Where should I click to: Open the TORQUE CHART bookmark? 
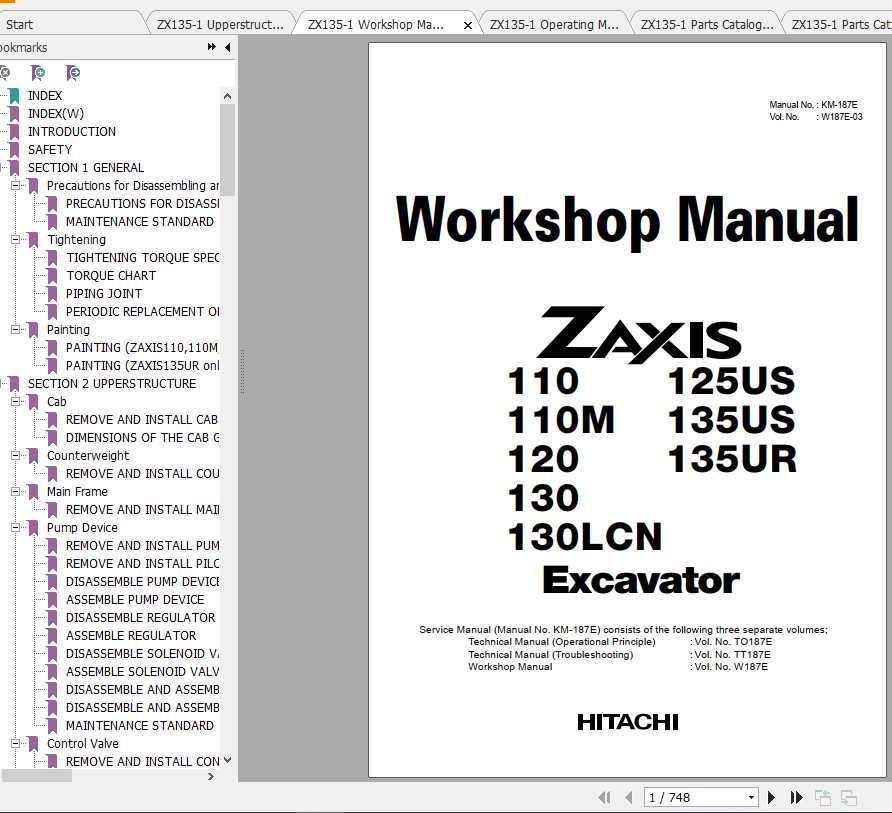[110, 275]
